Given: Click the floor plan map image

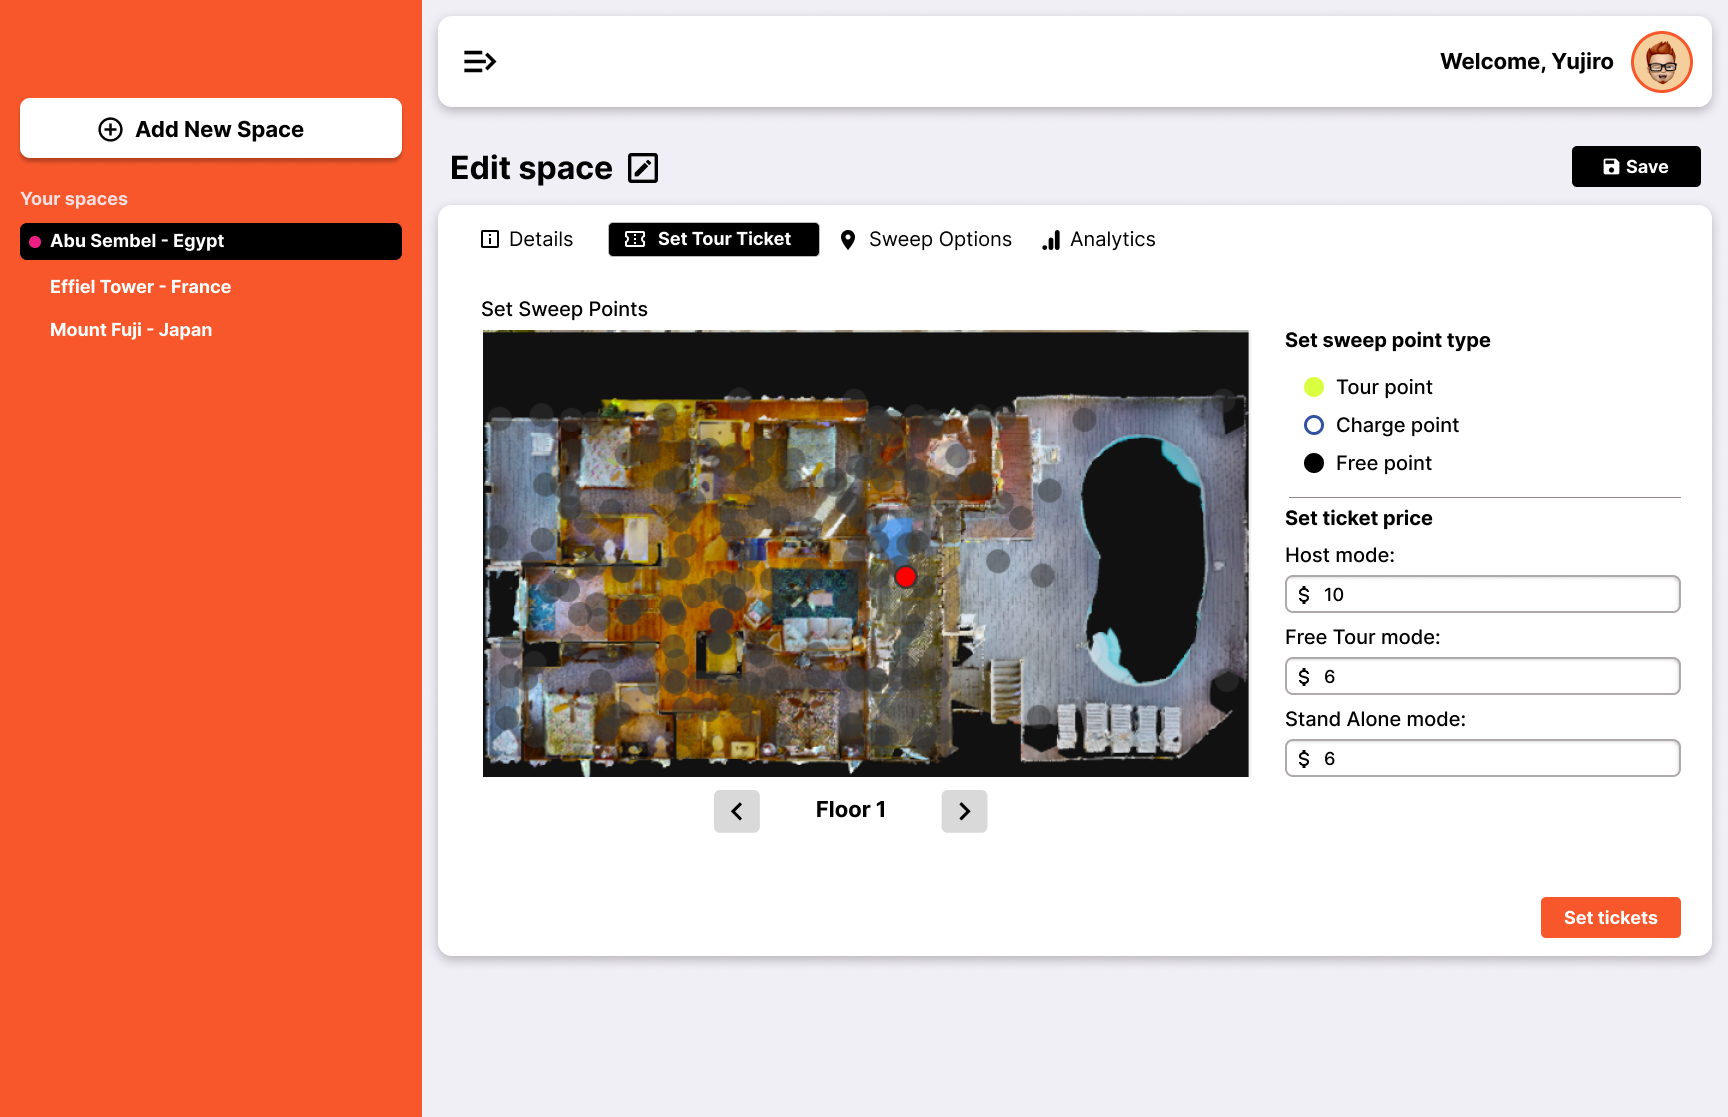Looking at the screenshot, I should (x=866, y=554).
